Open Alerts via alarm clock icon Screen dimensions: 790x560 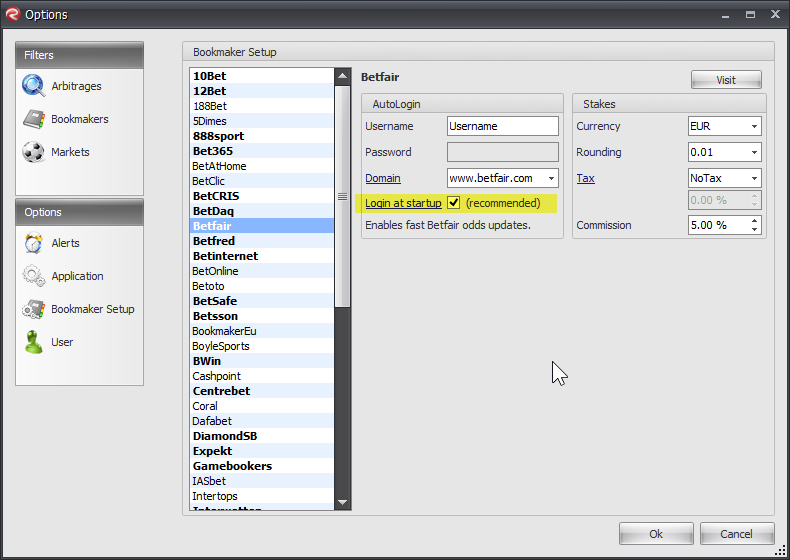click(33, 243)
